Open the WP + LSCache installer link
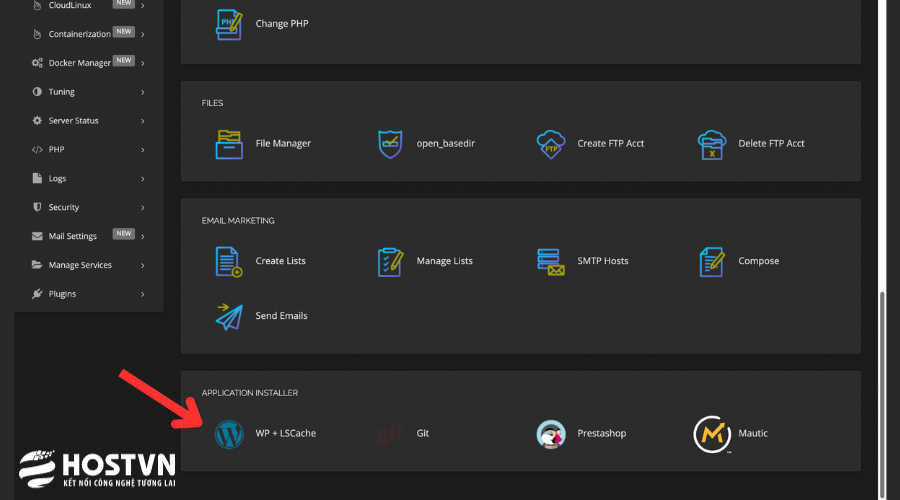This screenshot has height=500, width=900. (285, 433)
